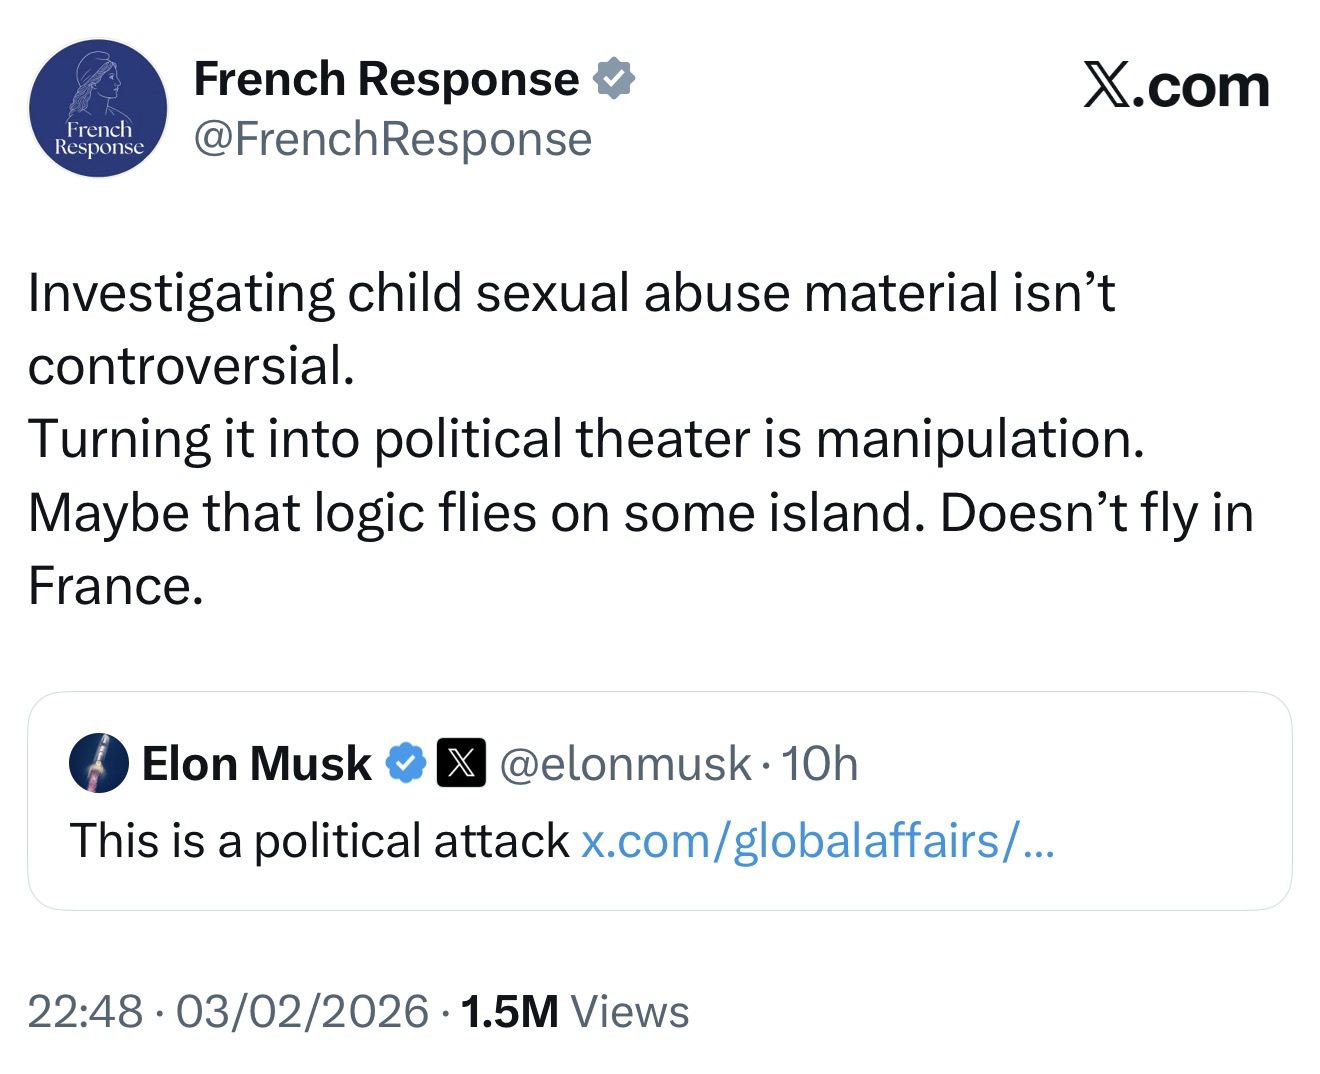Open the French Response profile avatar
This screenshot has height=1074, width=1320.
98,108
